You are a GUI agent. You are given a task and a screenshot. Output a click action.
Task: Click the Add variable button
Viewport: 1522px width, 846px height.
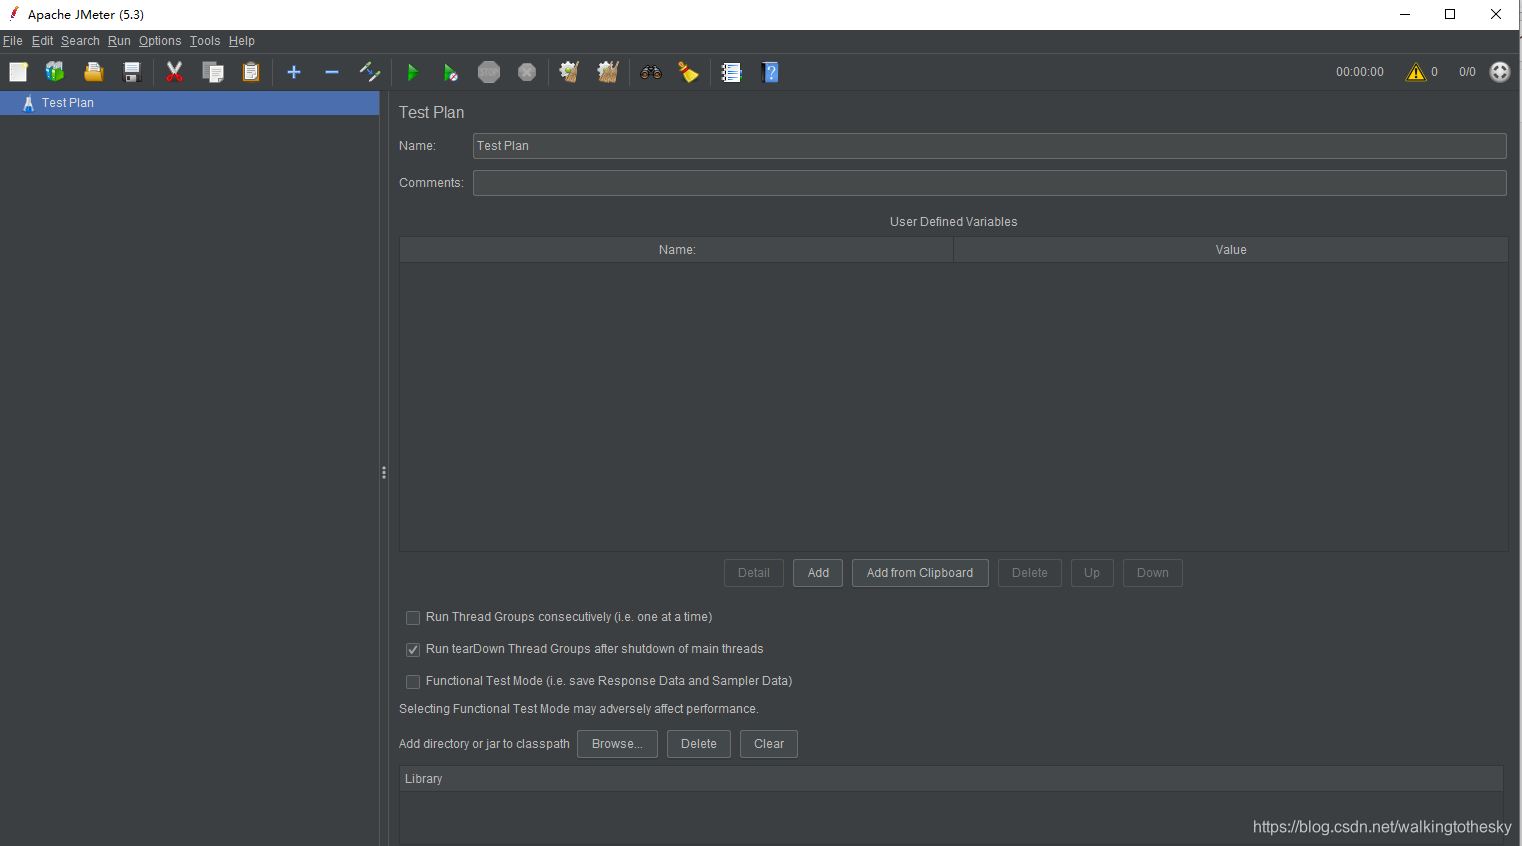point(818,573)
